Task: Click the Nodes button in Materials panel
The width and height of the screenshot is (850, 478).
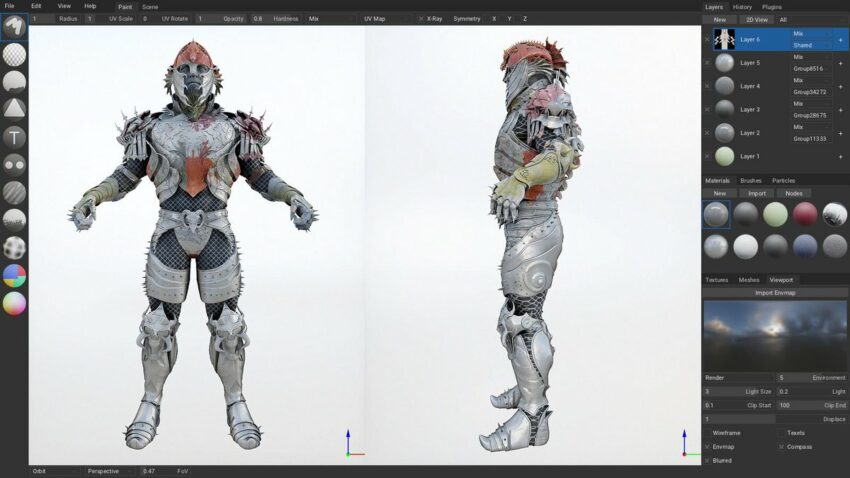Action: click(793, 193)
